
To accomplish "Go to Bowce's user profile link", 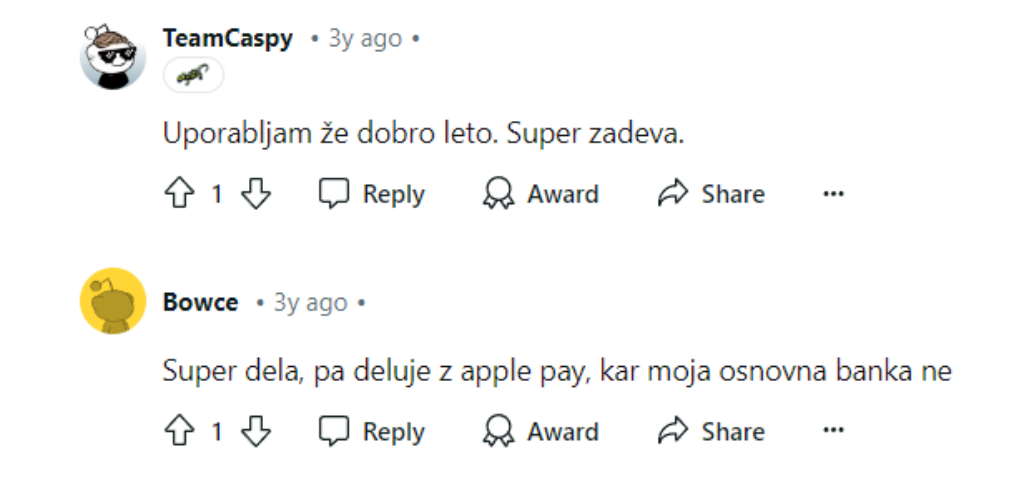I will [x=200, y=302].
